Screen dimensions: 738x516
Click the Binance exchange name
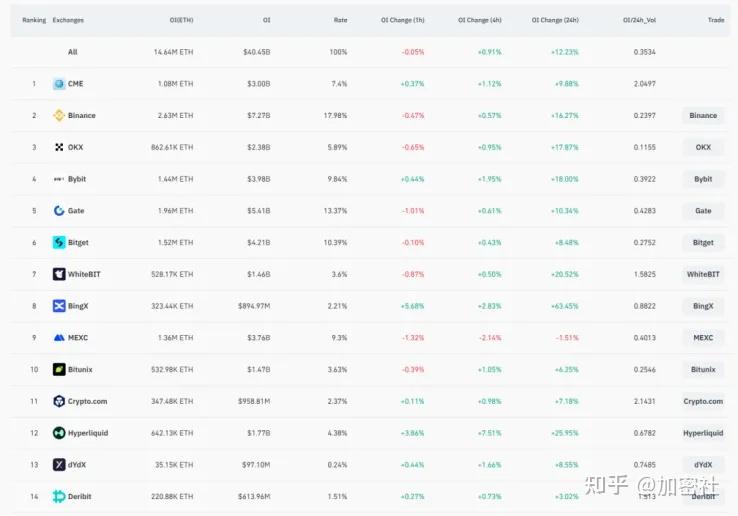(x=81, y=115)
